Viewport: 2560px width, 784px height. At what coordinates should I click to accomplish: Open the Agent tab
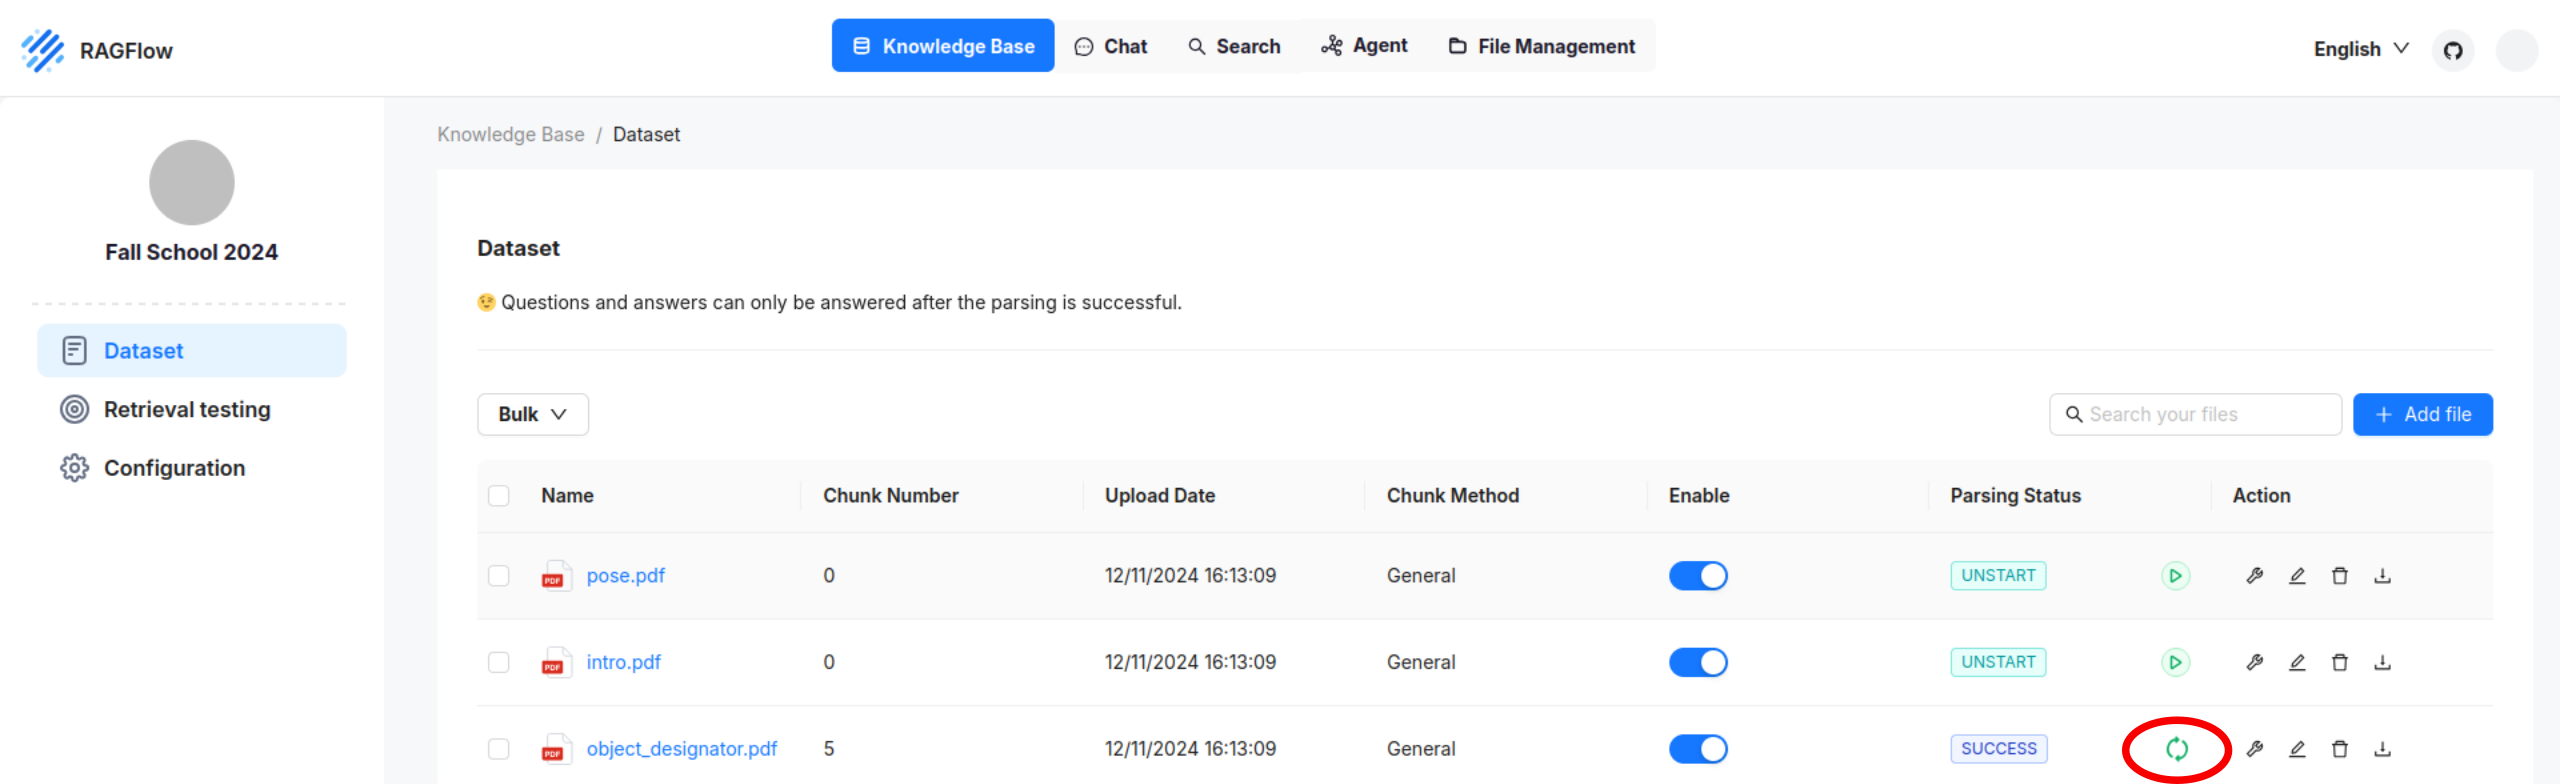1364,46
